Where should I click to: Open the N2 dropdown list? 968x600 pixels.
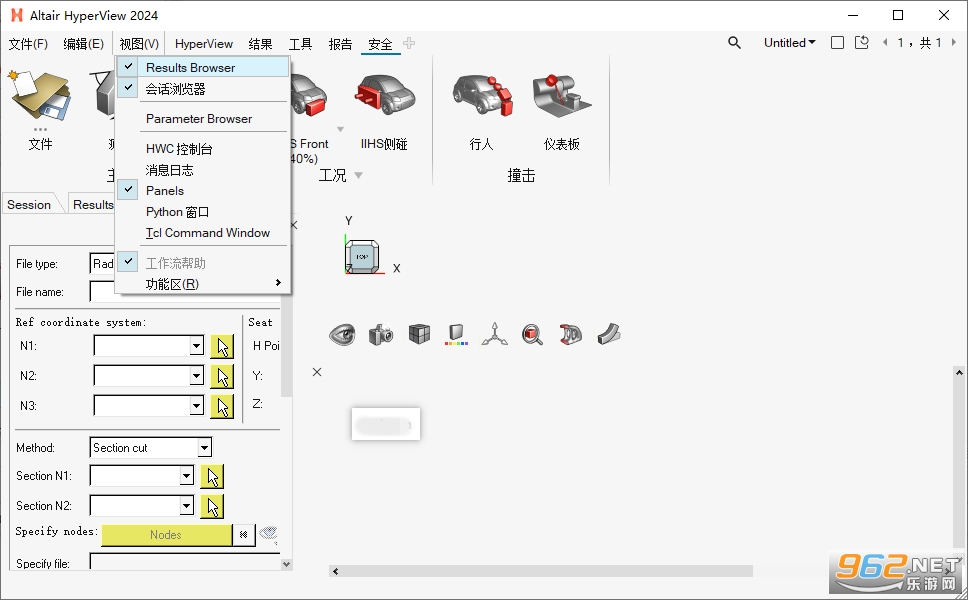pos(196,375)
